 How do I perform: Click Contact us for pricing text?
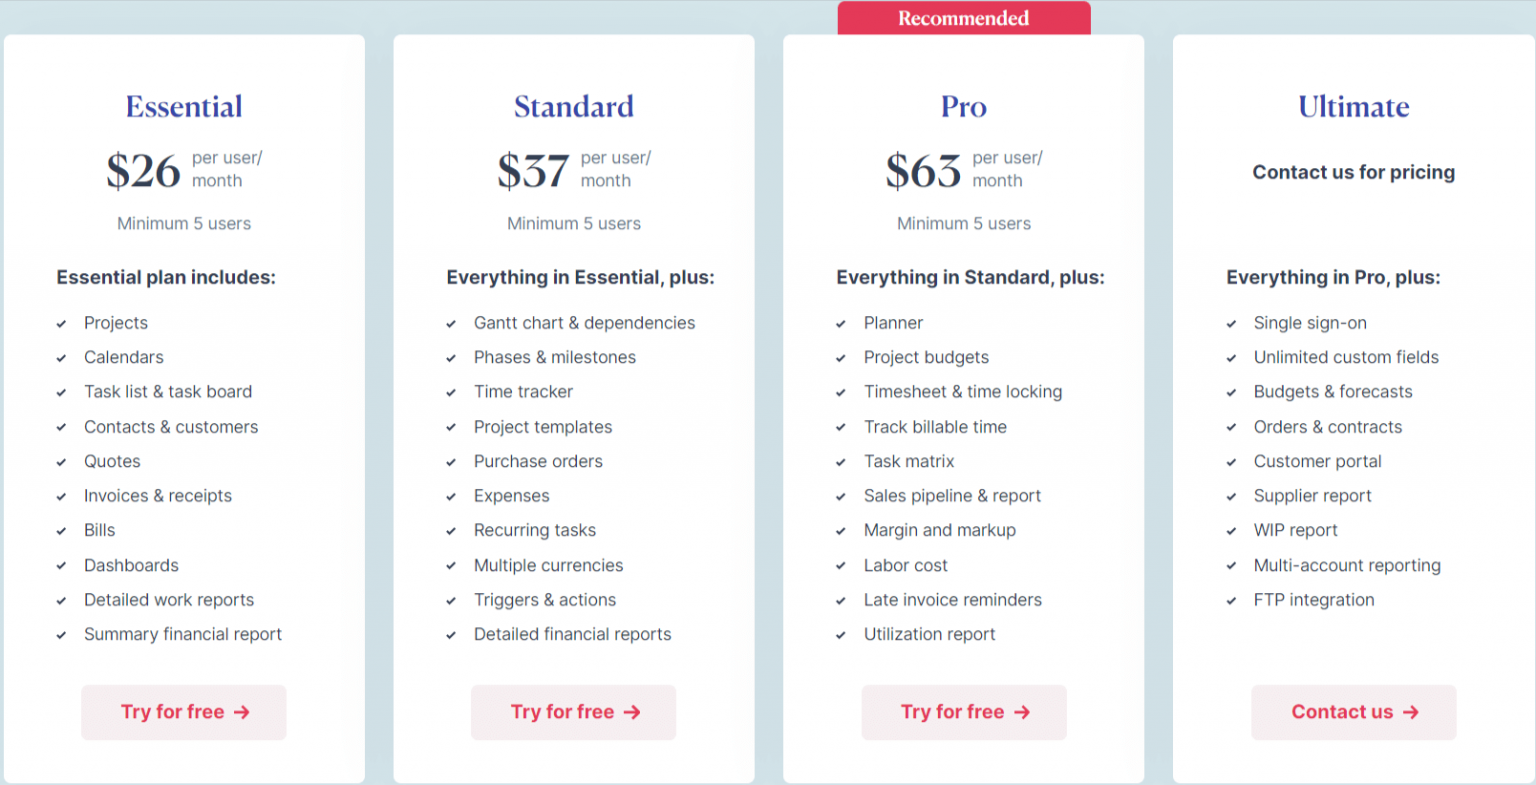(x=1354, y=172)
